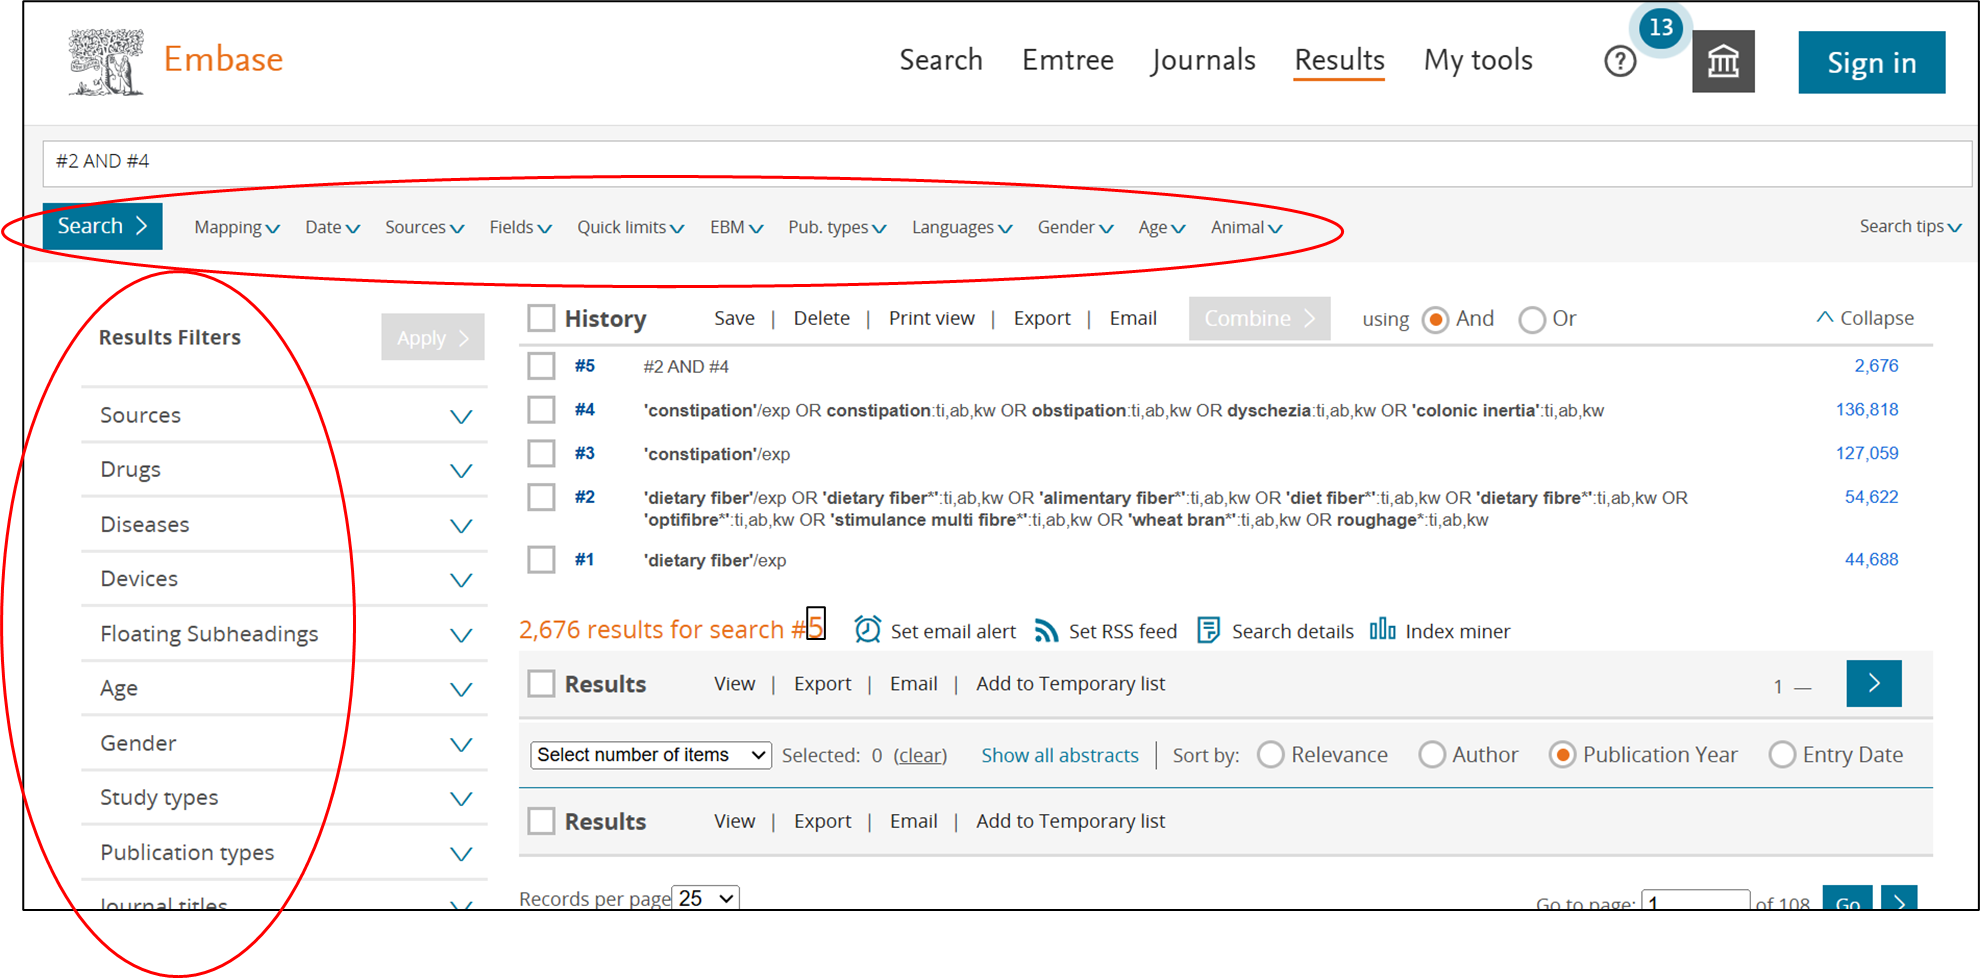1980x978 pixels.
Task: Collapse the search history panel
Action: (1864, 318)
